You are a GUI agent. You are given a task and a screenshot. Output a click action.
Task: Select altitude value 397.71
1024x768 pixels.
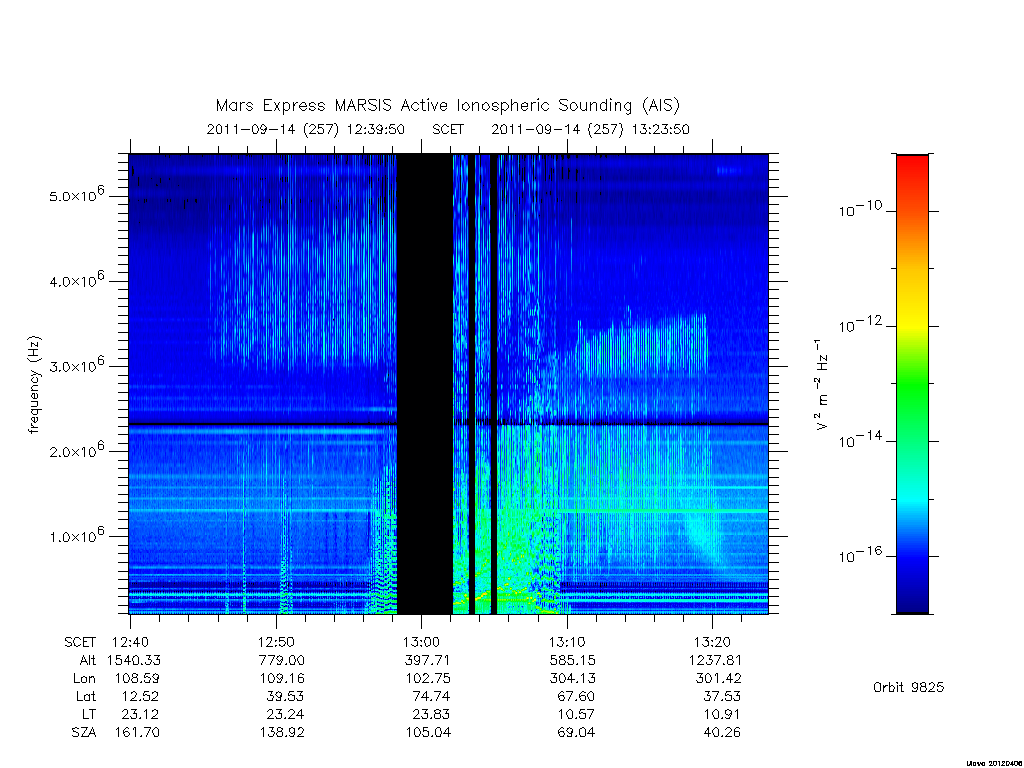[x=427, y=660]
